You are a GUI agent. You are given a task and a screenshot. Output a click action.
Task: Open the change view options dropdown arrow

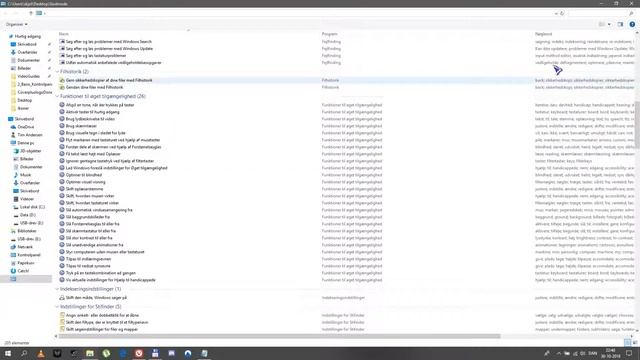609,24
